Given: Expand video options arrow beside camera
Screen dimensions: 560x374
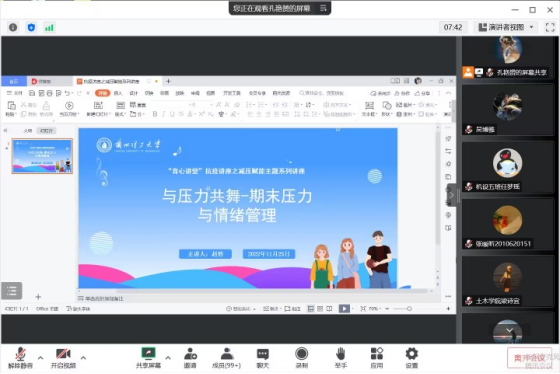Looking at the screenshot, I should click(x=83, y=358).
